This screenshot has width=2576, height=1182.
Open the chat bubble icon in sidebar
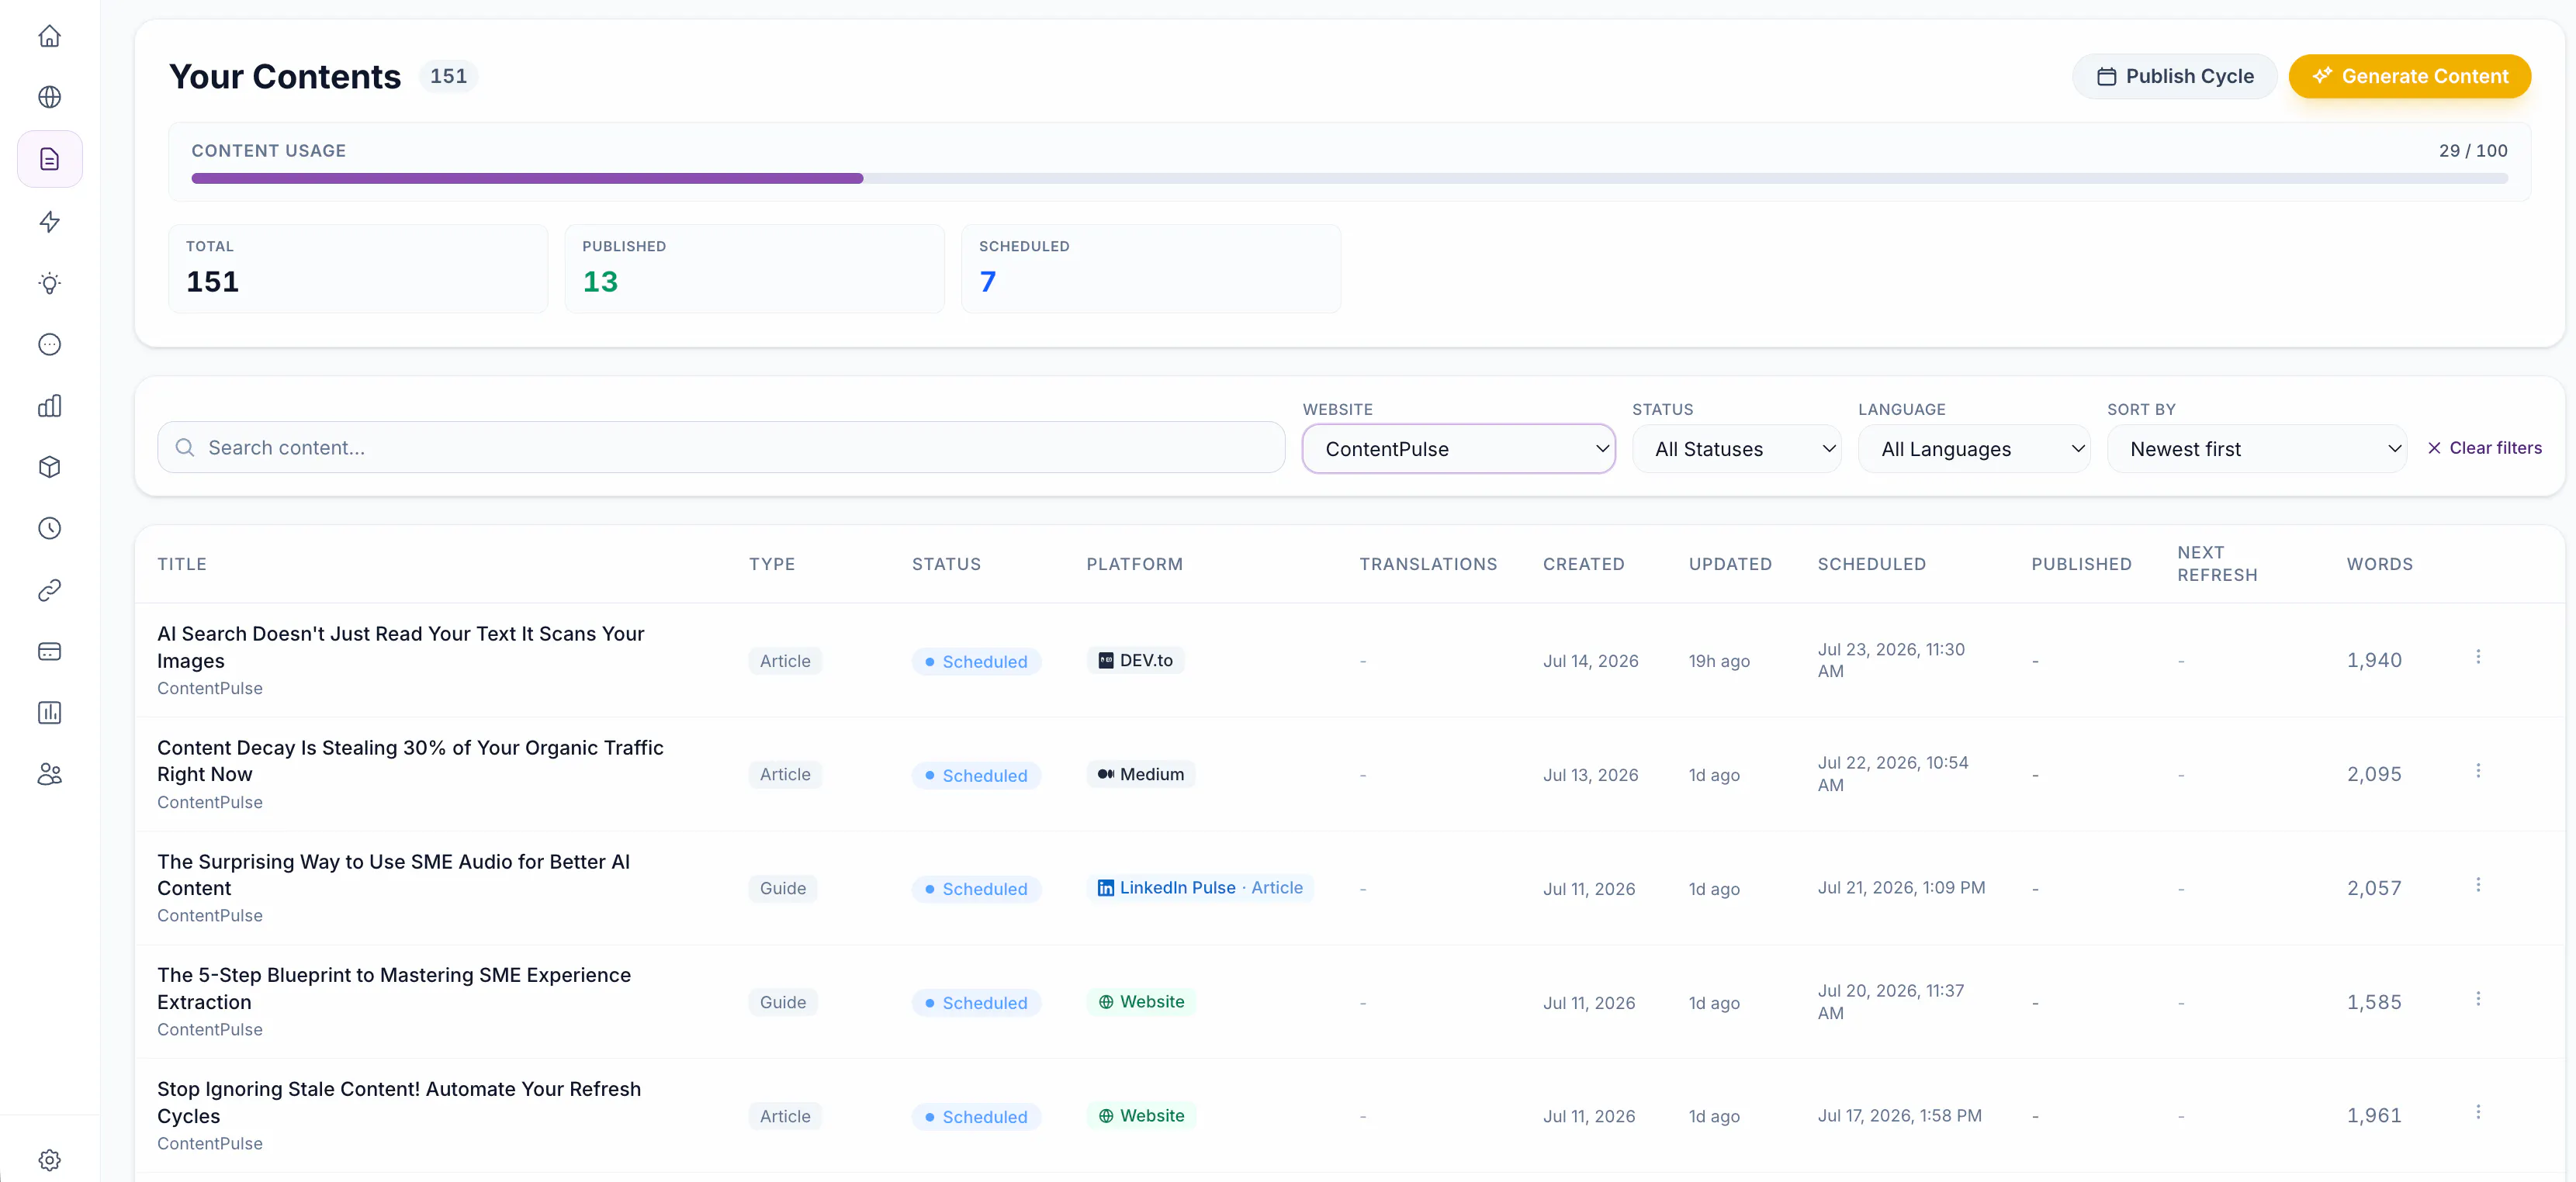(x=49, y=345)
